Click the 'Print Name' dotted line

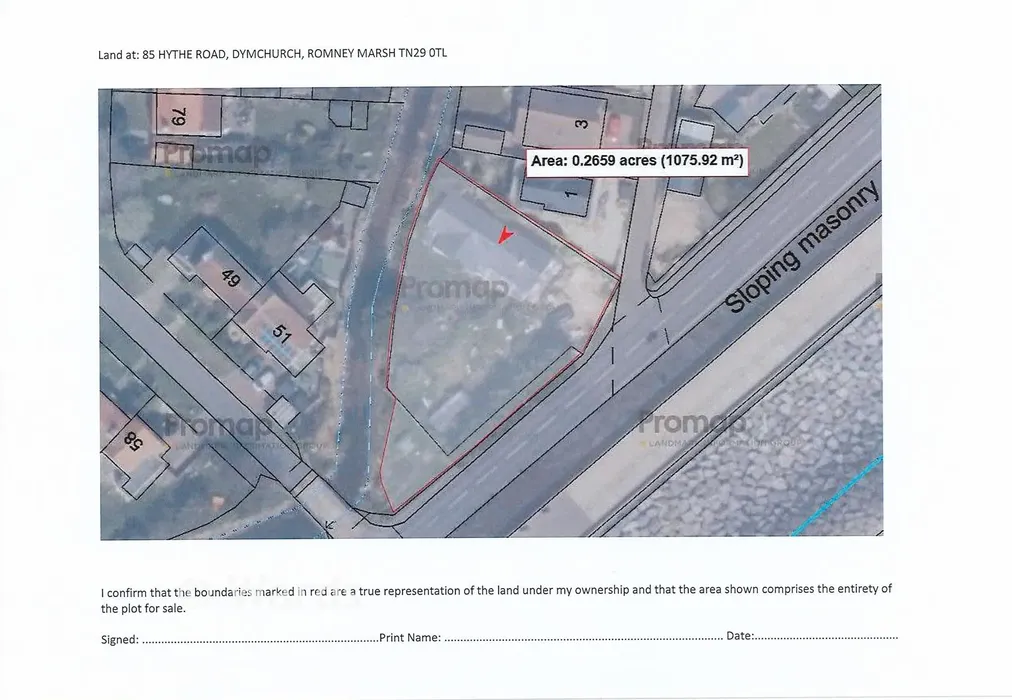pyautogui.click(x=583, y=639)
